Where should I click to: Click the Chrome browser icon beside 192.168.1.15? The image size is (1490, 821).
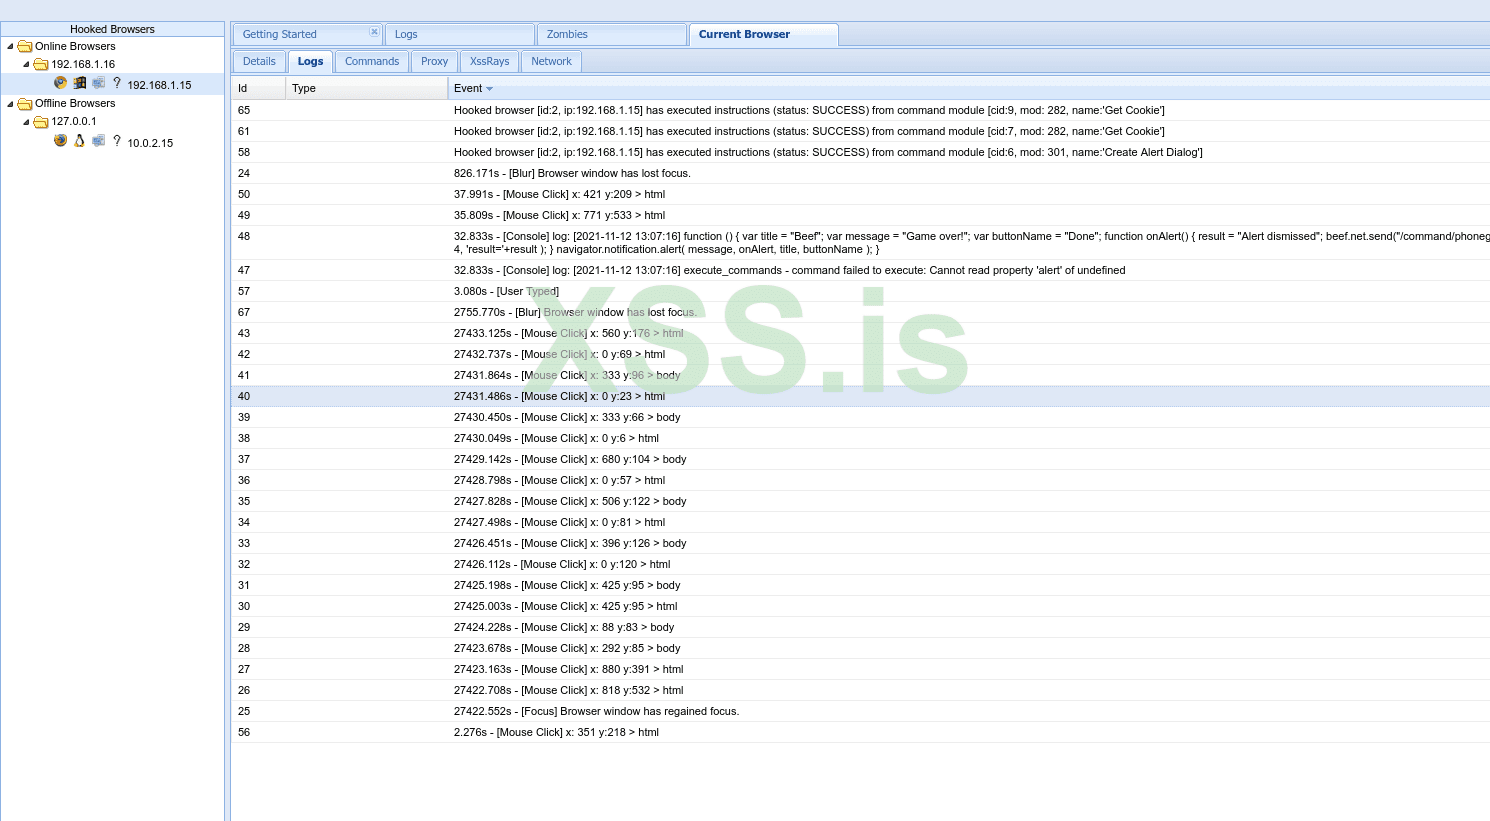(x=61, y=84)
